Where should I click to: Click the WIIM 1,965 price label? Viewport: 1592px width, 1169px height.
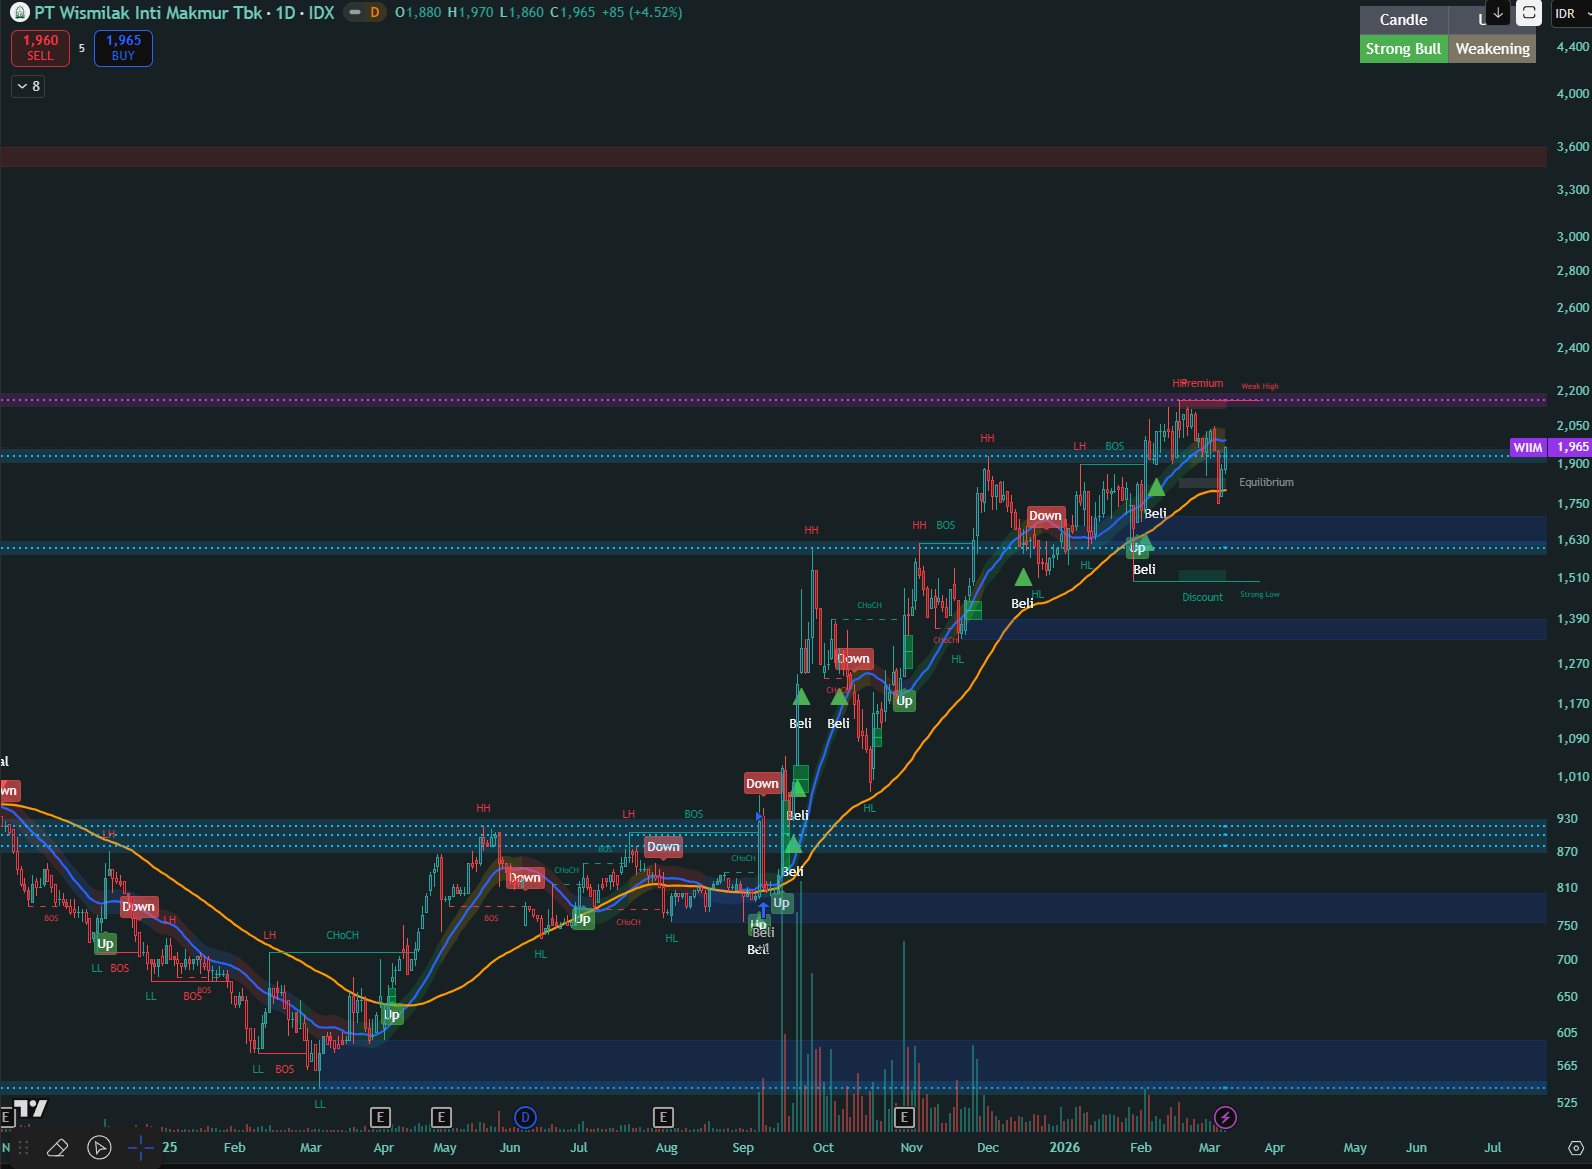[x=1550, y=447]
